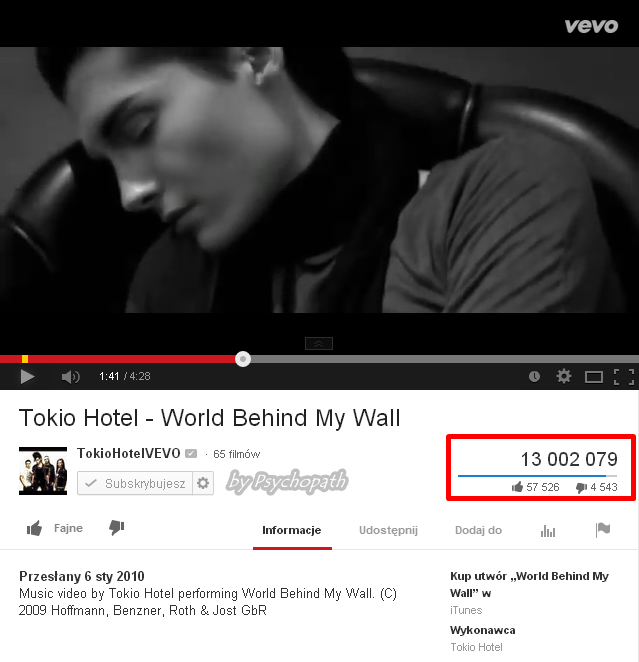The width and height of the screenshot is (639, 662).
Task: Enter fullscreen mode
Action: [x=624, y=377]
